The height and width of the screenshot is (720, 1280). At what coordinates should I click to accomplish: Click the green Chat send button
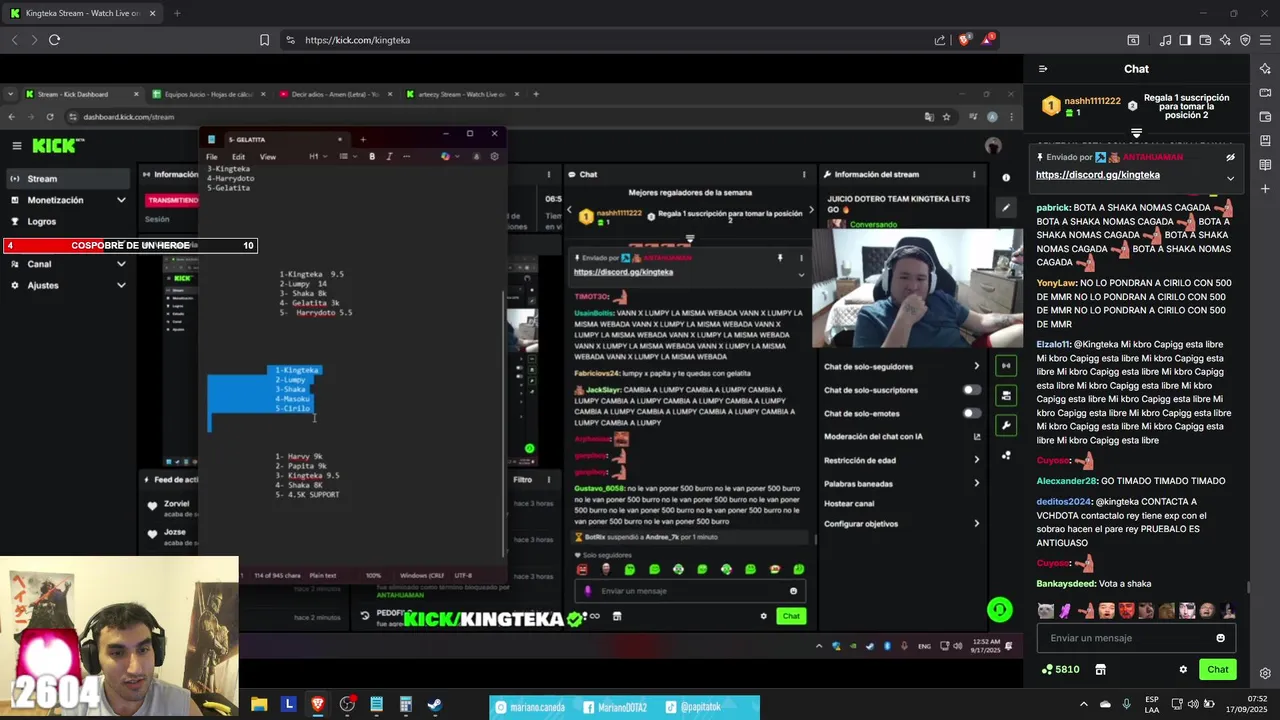[1217, 669]
